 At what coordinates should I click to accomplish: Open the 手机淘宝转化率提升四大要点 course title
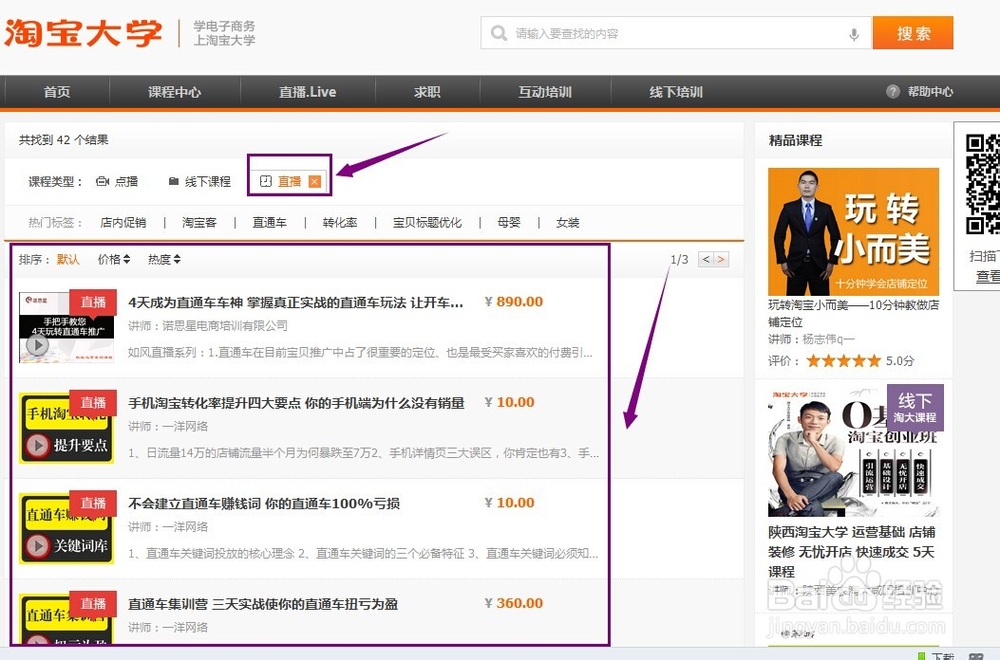[x=297, y=403]
